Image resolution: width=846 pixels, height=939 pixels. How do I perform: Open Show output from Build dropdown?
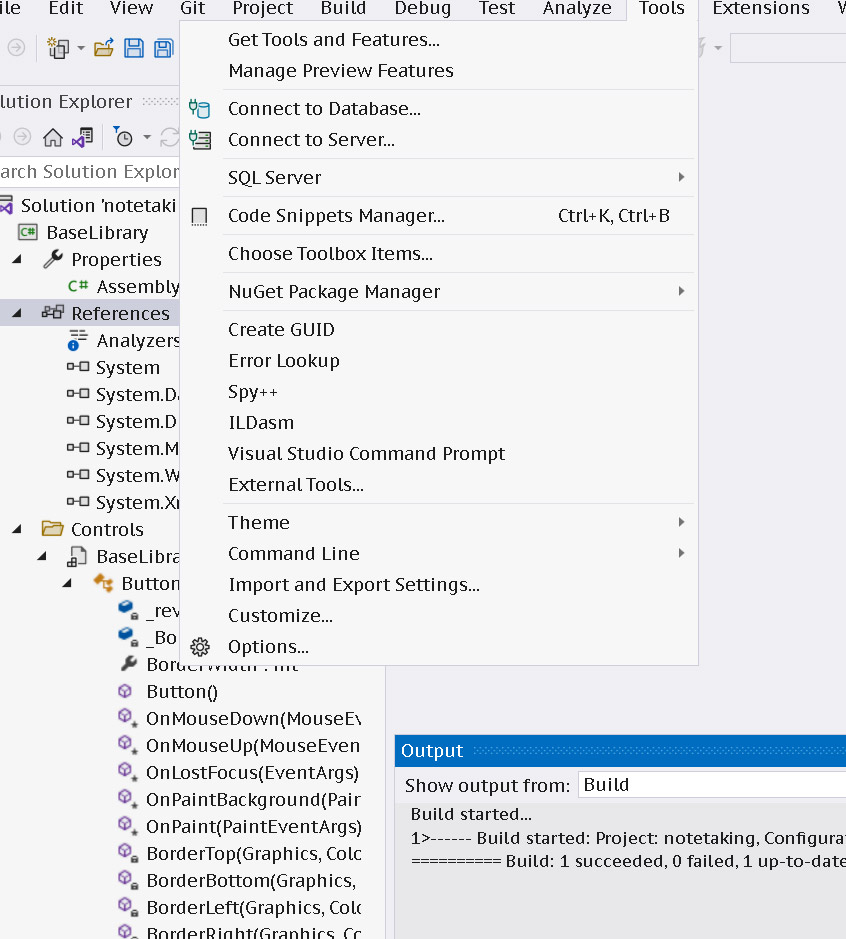(x=712, y=784)
